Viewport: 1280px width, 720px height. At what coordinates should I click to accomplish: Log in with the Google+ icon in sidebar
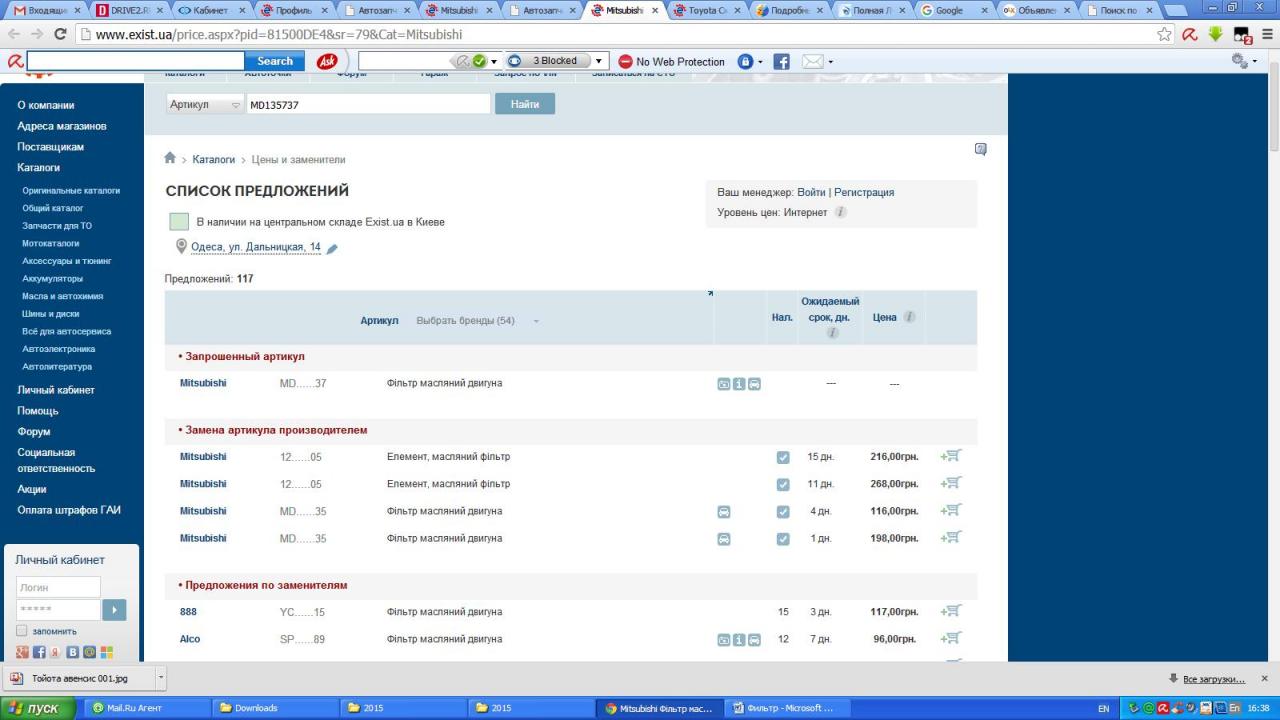(23, 653)
